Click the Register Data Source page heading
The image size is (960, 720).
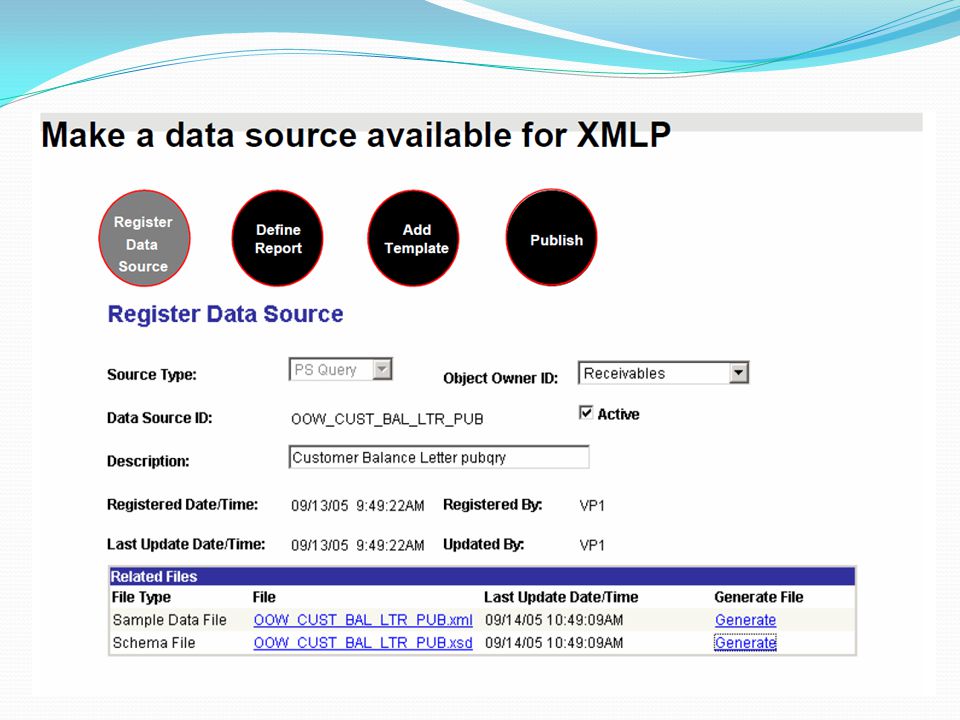(225, 314)
